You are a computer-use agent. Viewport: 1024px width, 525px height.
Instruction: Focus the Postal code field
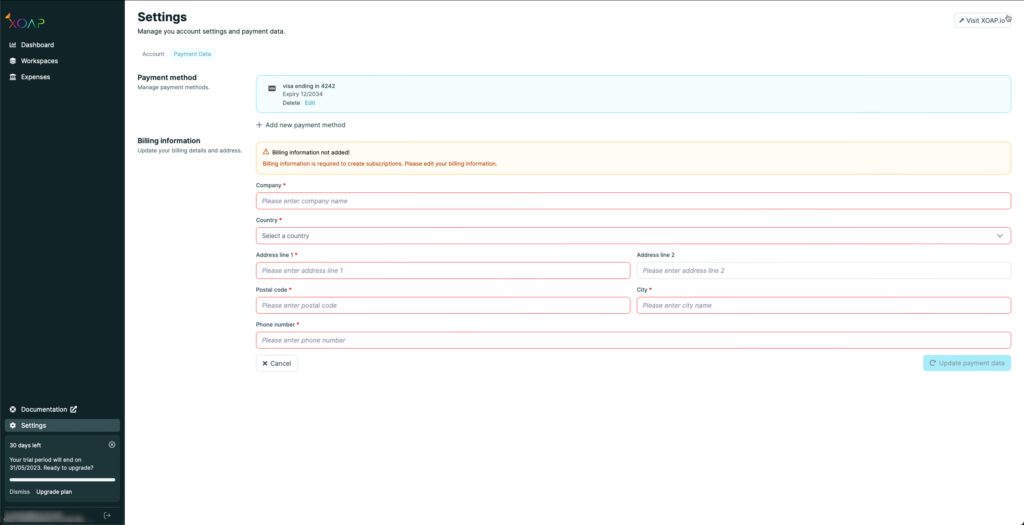pyautogui.click(x=443, y=306)
